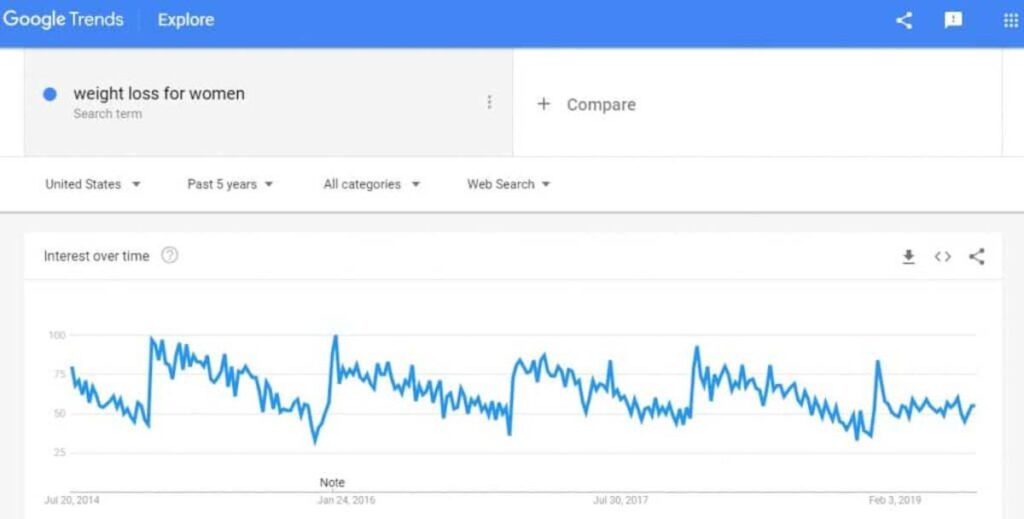Click the share icon in top header

click(x=904, y=20)
